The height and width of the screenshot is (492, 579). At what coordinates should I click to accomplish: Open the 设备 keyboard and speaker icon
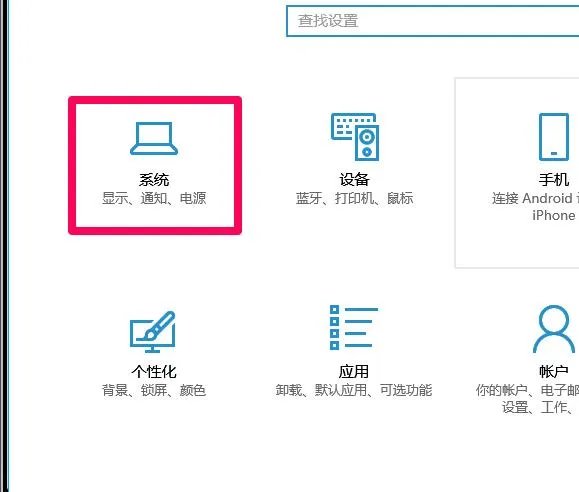tap(355, 137)
